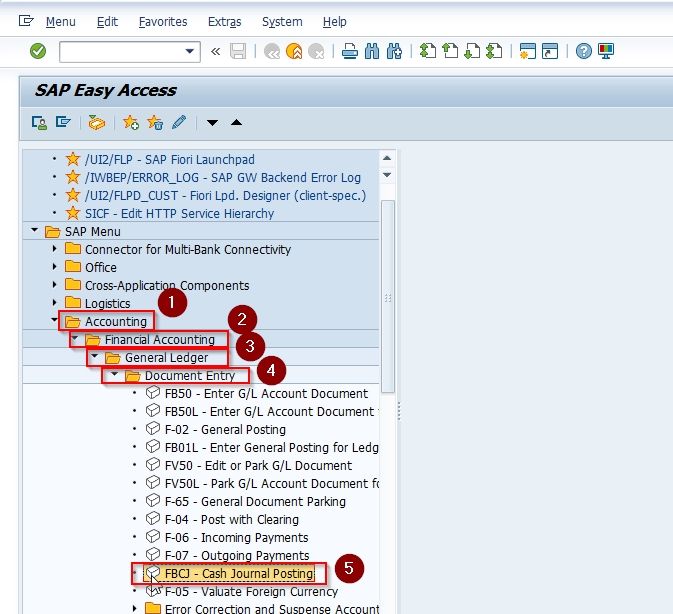Click the Change Favorites pencil icon

(x=179, y=122)
